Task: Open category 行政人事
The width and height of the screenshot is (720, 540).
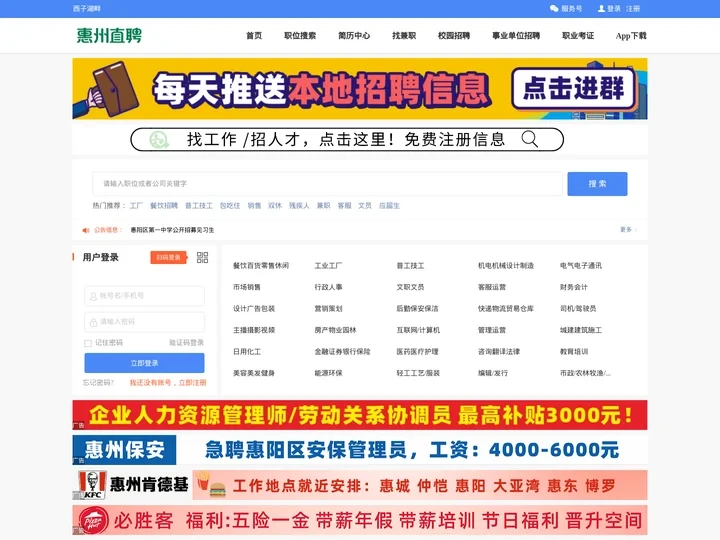Action: [328, 287]
